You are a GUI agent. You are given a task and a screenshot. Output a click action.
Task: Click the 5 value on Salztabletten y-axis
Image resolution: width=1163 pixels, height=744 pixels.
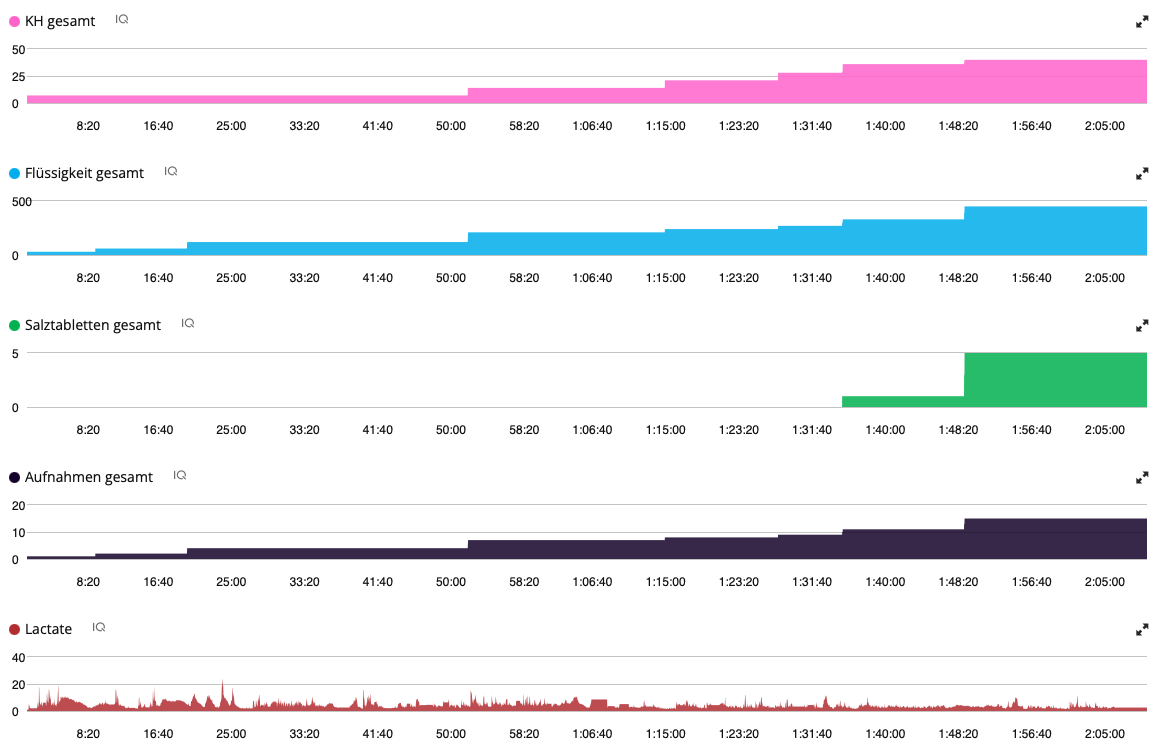pos(15,354)
